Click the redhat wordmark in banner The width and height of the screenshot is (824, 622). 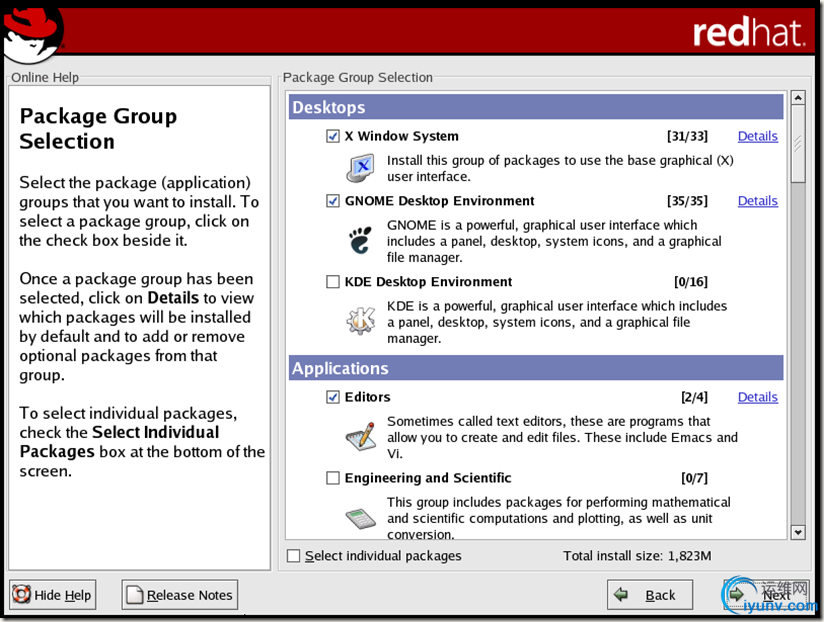748,32
